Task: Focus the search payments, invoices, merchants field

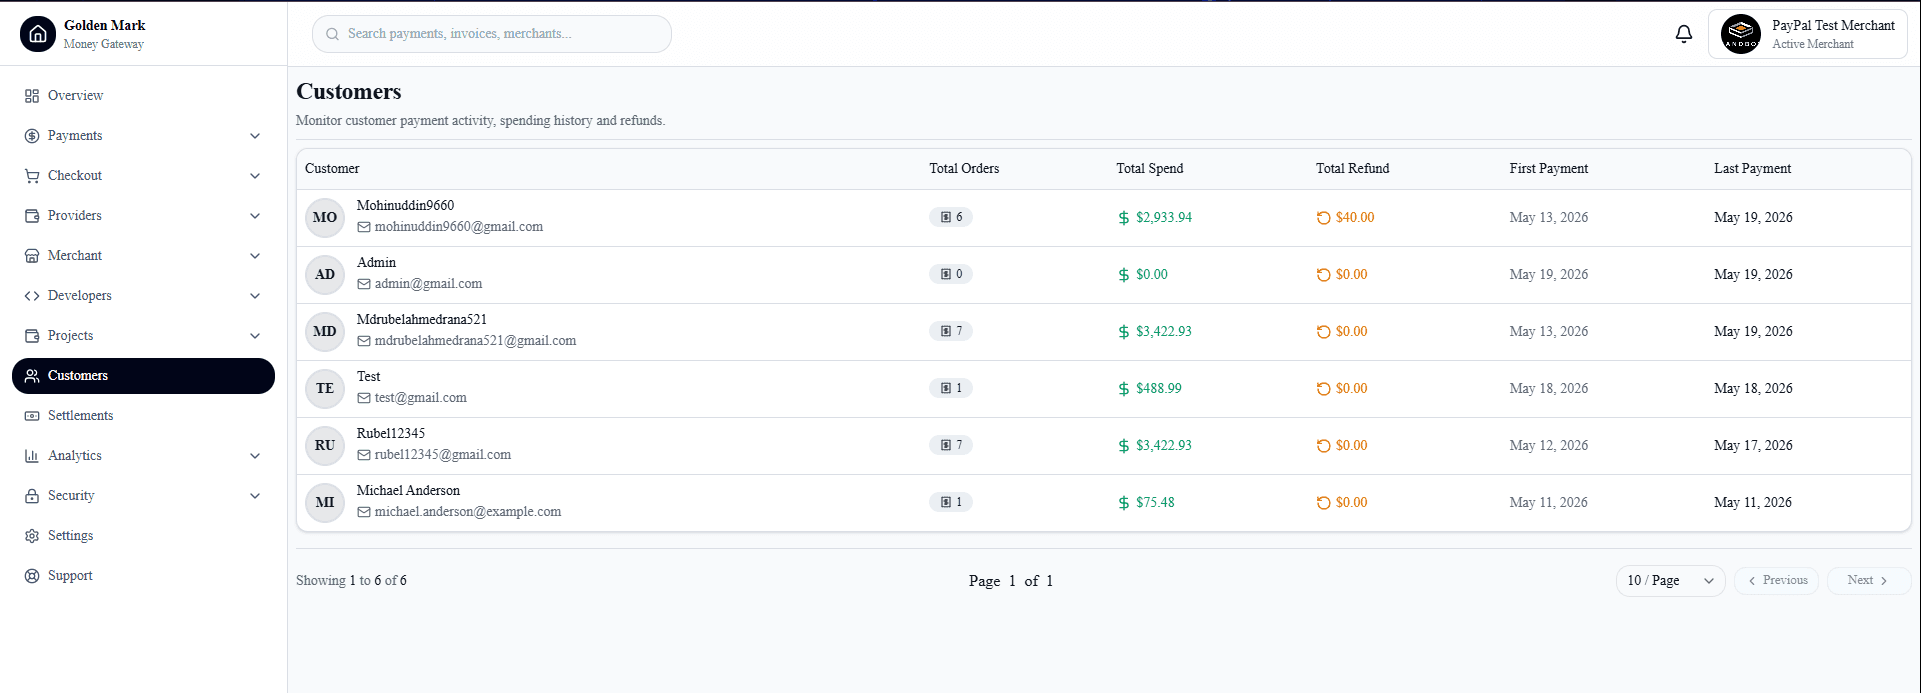Action: click(x=492, y=34)
